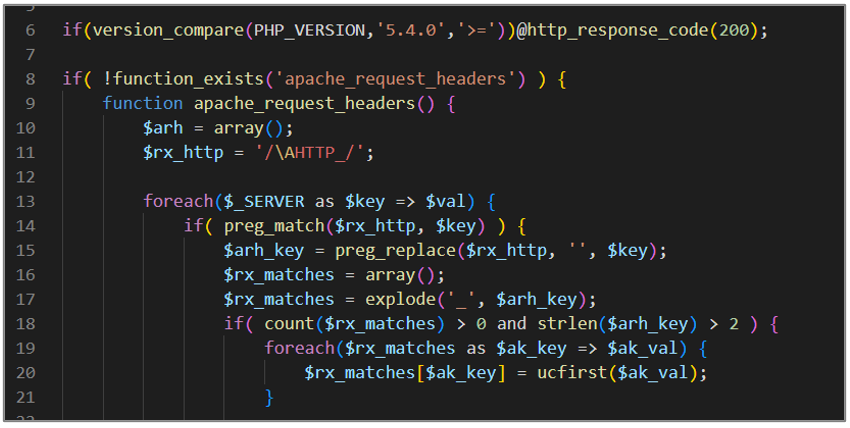Click line number 17 in the gutter
The image size is (850, 428).
point(25,299)
